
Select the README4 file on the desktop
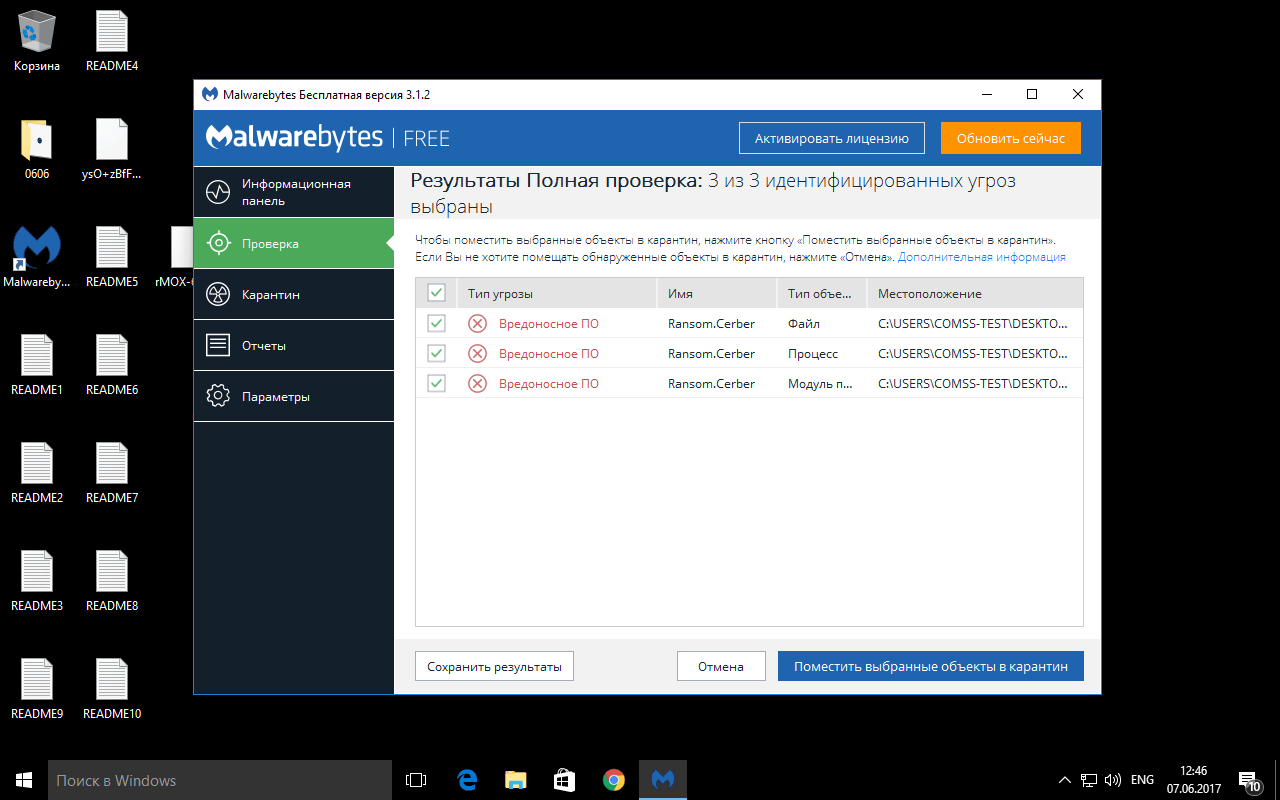pyautogui.click(x=112, y=41)
